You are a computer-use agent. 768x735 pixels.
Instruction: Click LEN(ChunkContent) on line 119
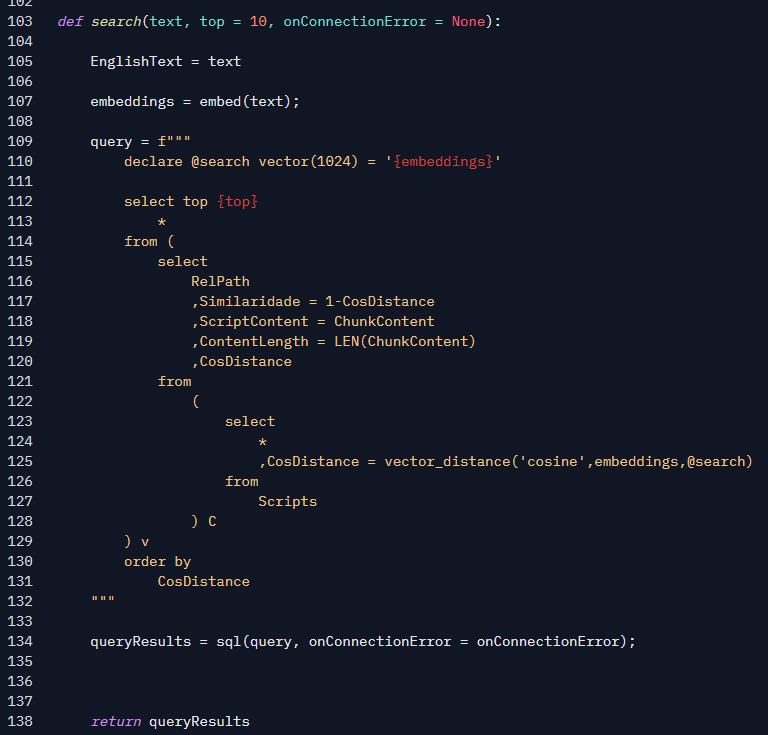(x=405, y=341)
